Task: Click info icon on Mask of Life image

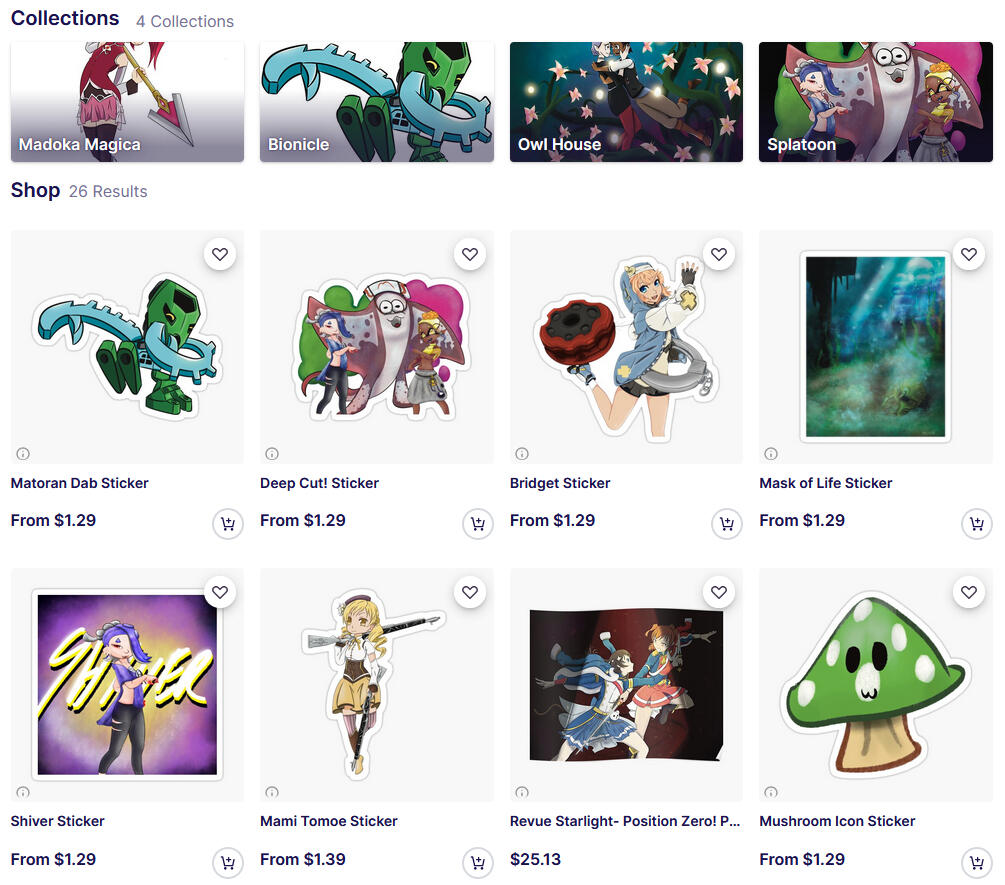Action: tap(771, 454)
